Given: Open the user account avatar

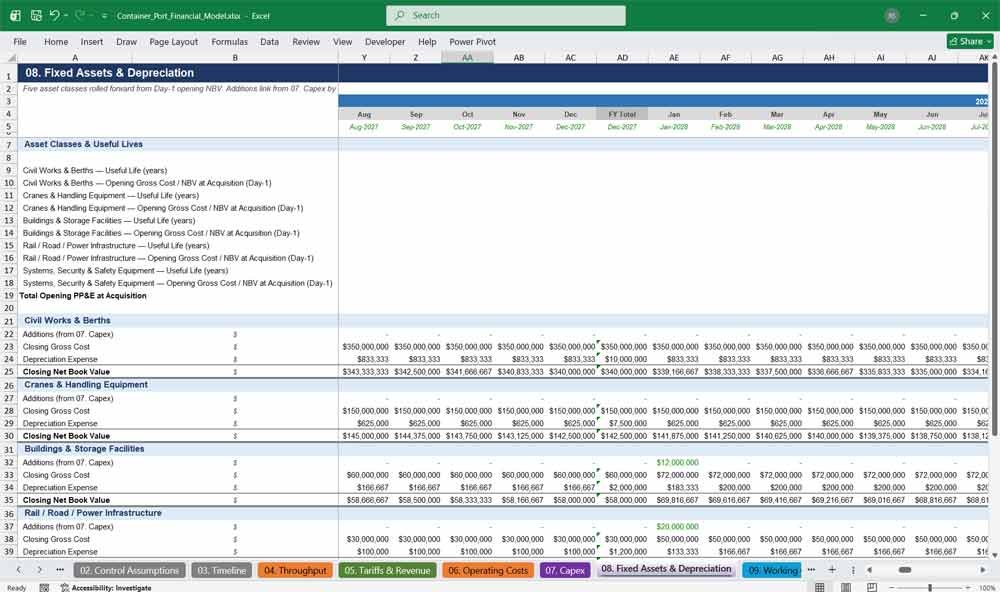Looking at the screenshot, I should coord(892,16).
